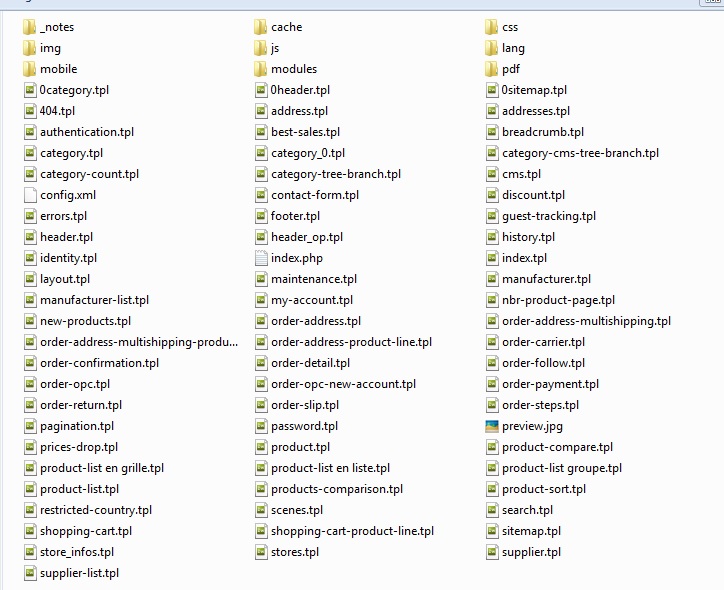Viewport: 724px width, 590px height.
Task: Click file name product-list en liste.tpl
Action: 331,468
